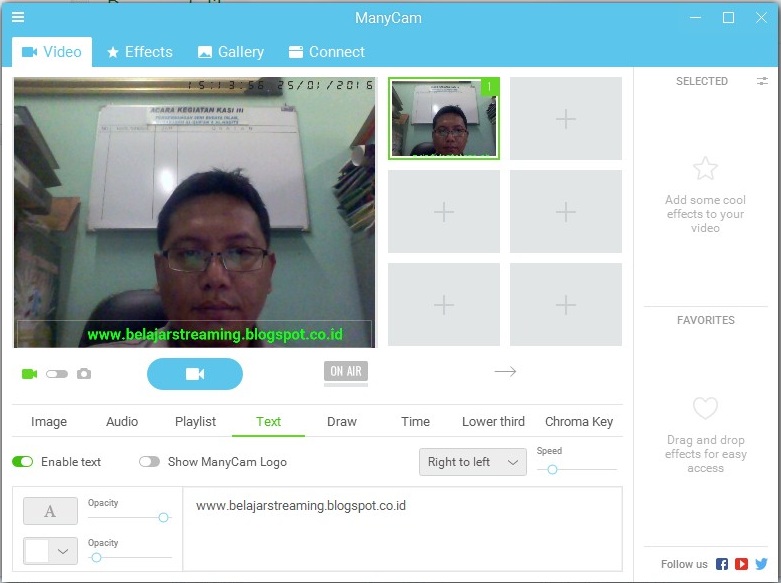Open the Time sub-tab
Viewport: 781px width, 583px height.
[415, 422]
